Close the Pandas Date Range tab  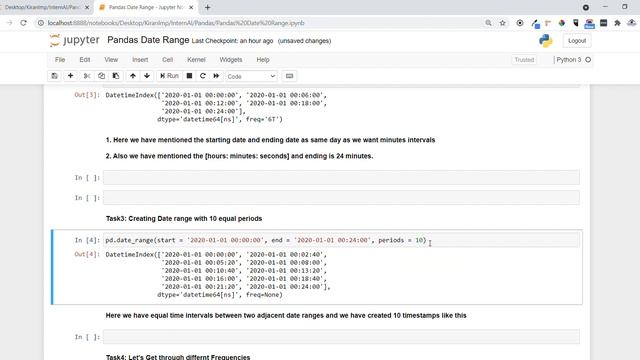(x=191, y=7)
